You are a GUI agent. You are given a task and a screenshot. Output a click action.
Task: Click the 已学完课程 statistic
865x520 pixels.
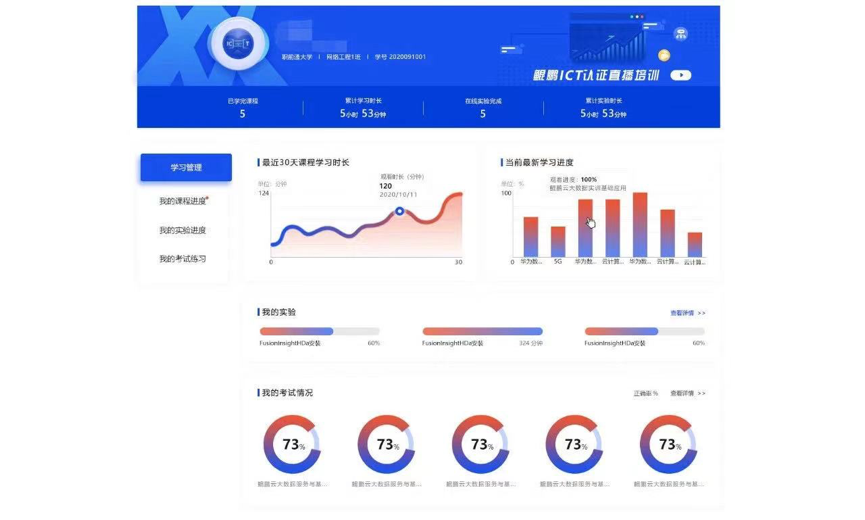(x=242, y=108)
